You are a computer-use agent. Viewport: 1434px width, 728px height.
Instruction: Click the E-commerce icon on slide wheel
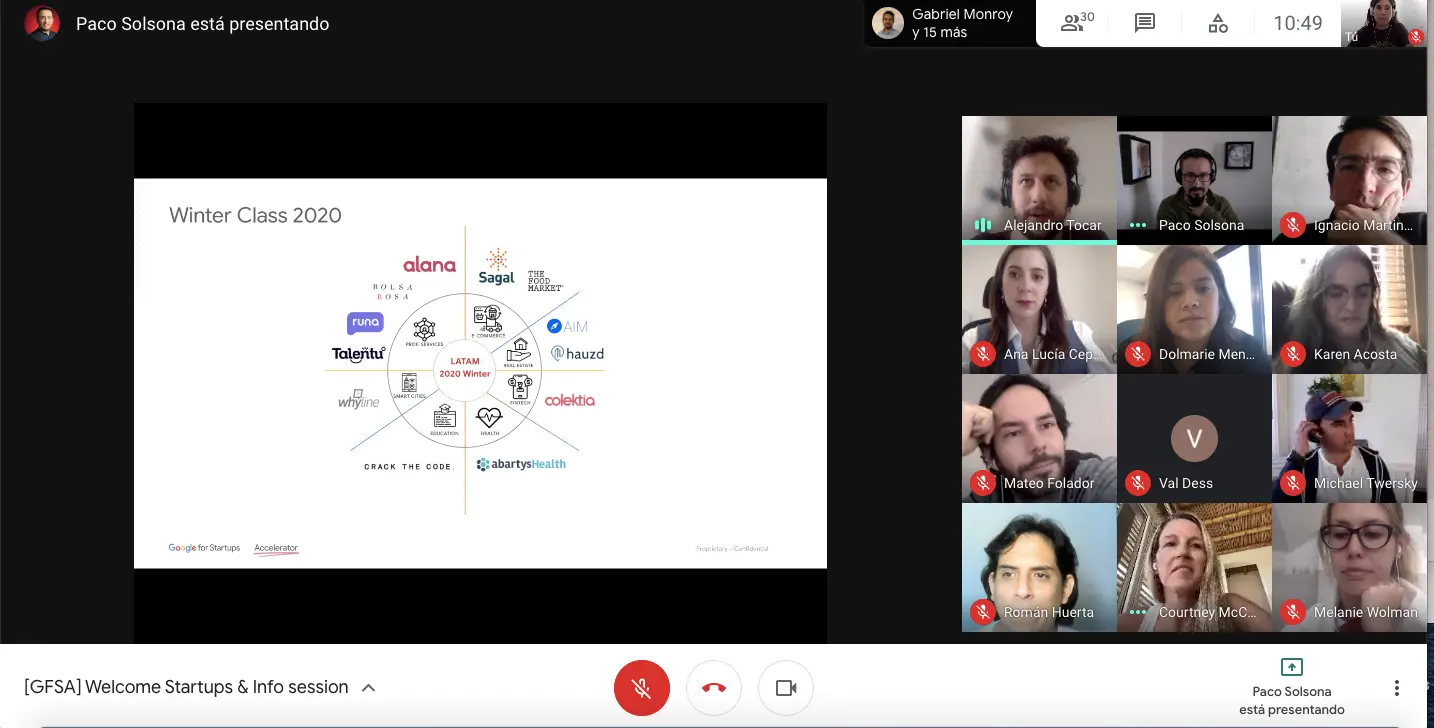(488, 321)
